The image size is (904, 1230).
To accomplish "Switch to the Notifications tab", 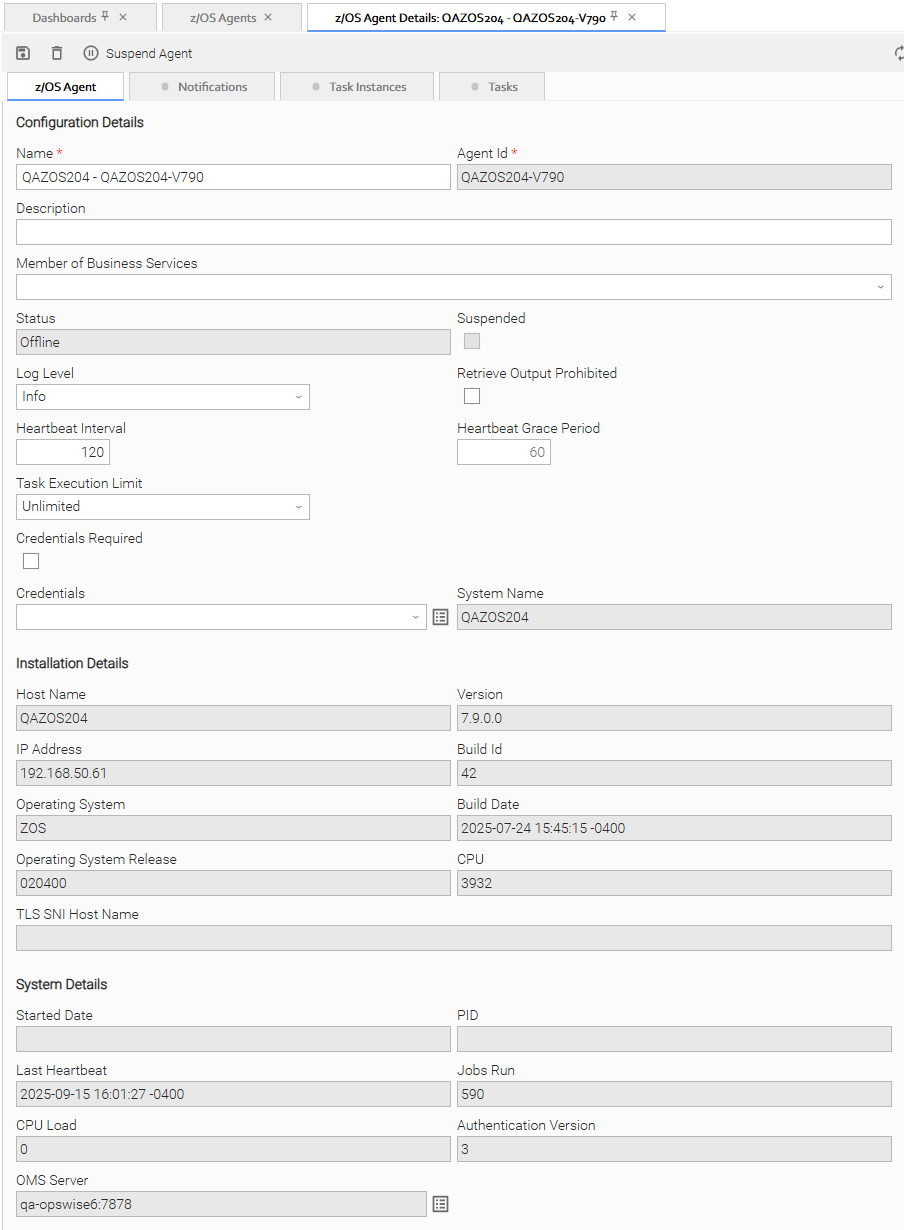I will click(x=203, y=87).
